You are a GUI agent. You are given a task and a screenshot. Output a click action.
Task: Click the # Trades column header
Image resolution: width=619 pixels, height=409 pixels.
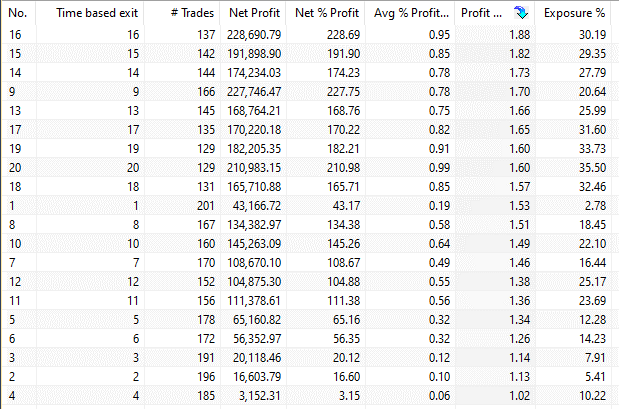click(178, 14)
